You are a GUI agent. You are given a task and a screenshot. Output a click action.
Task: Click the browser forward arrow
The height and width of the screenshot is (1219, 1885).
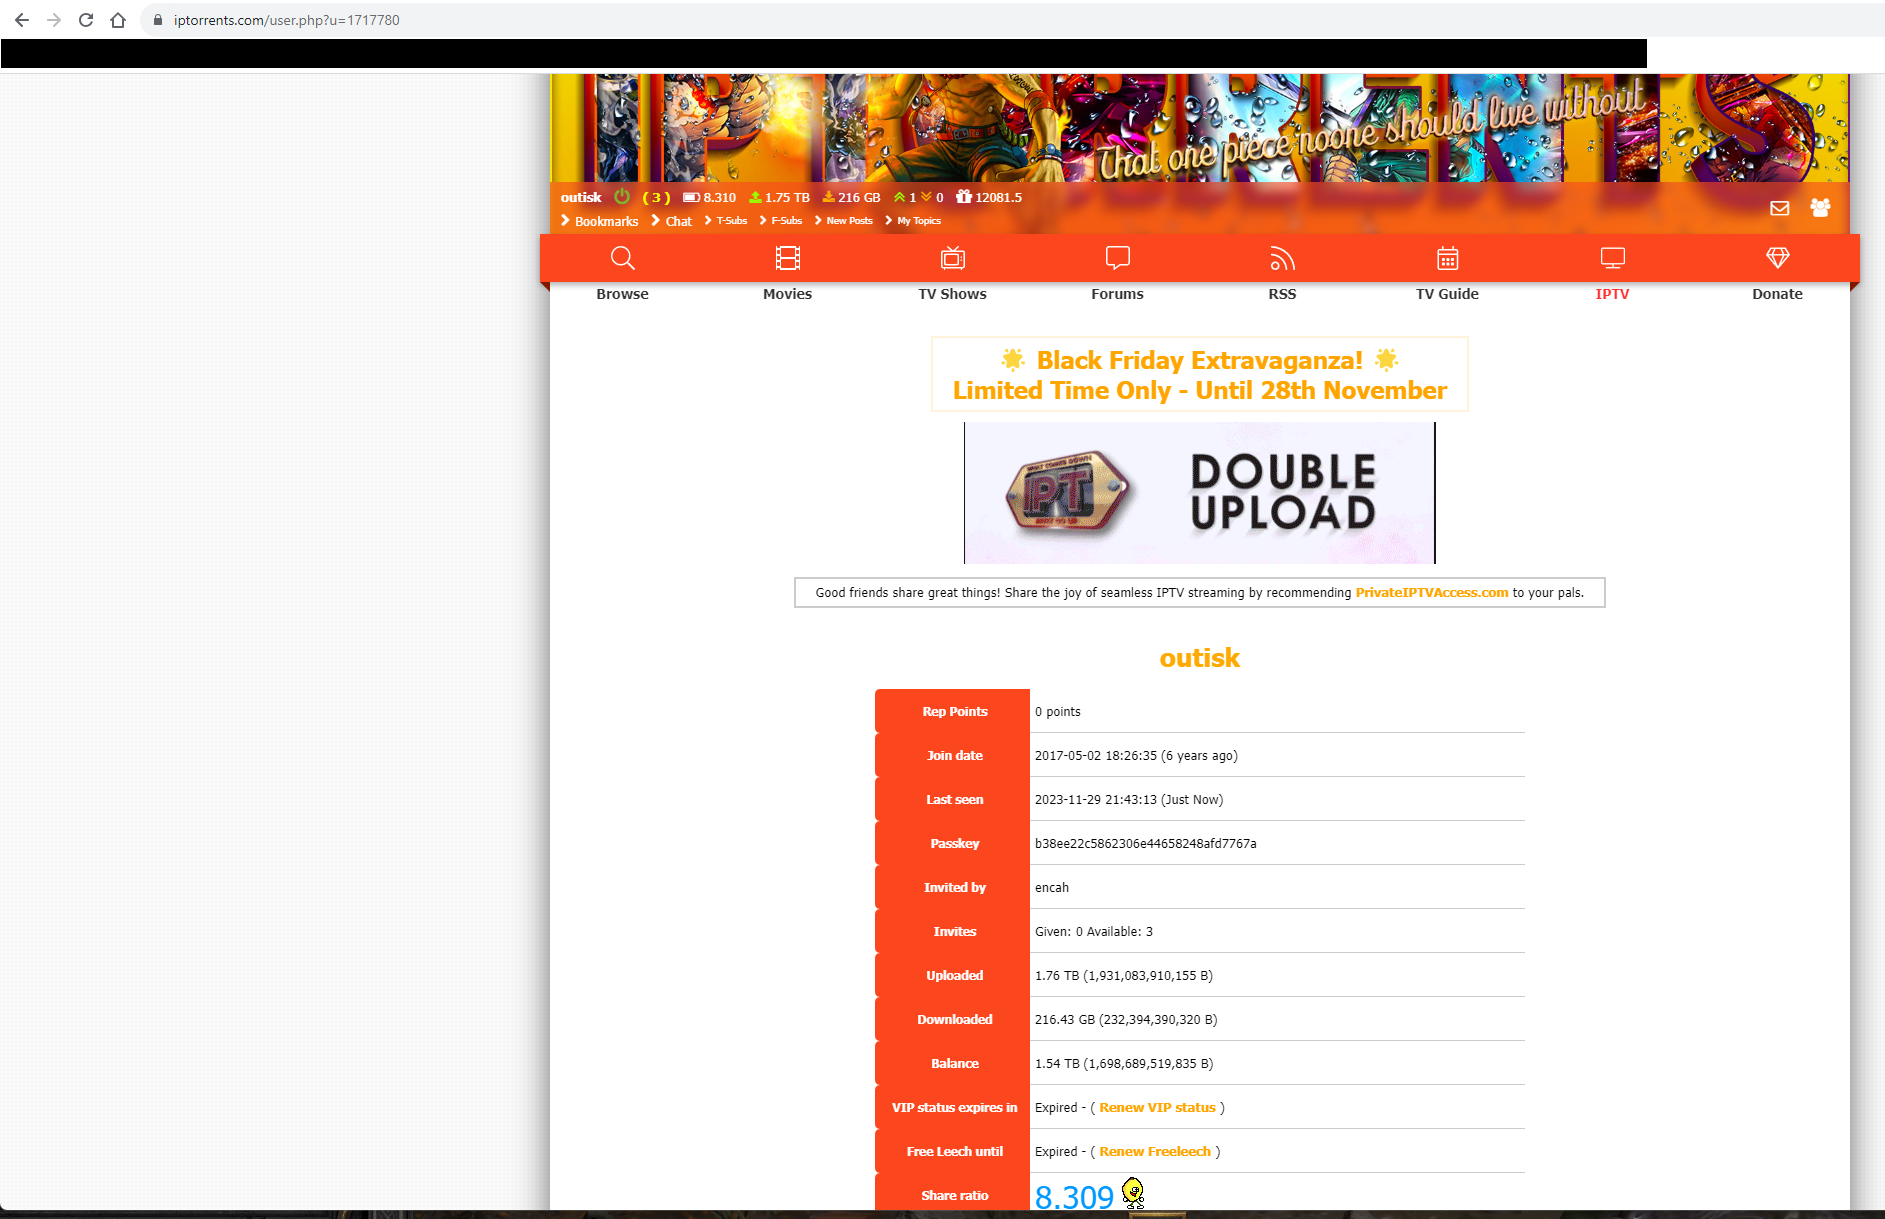[54, 20]
